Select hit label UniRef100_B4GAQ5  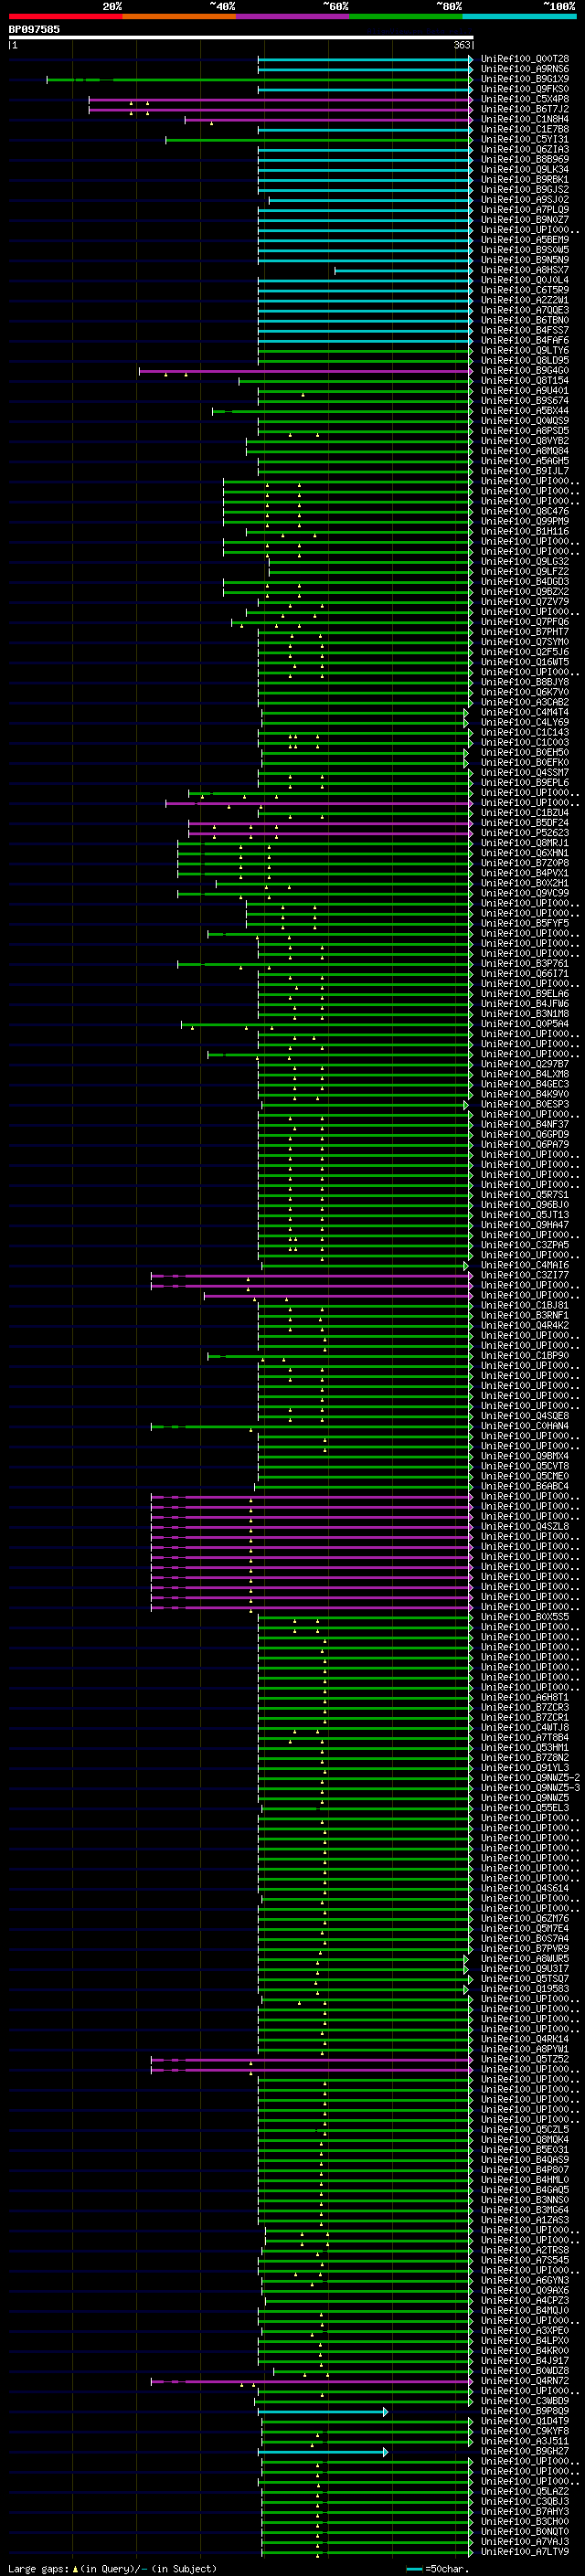pos(525,2190)
